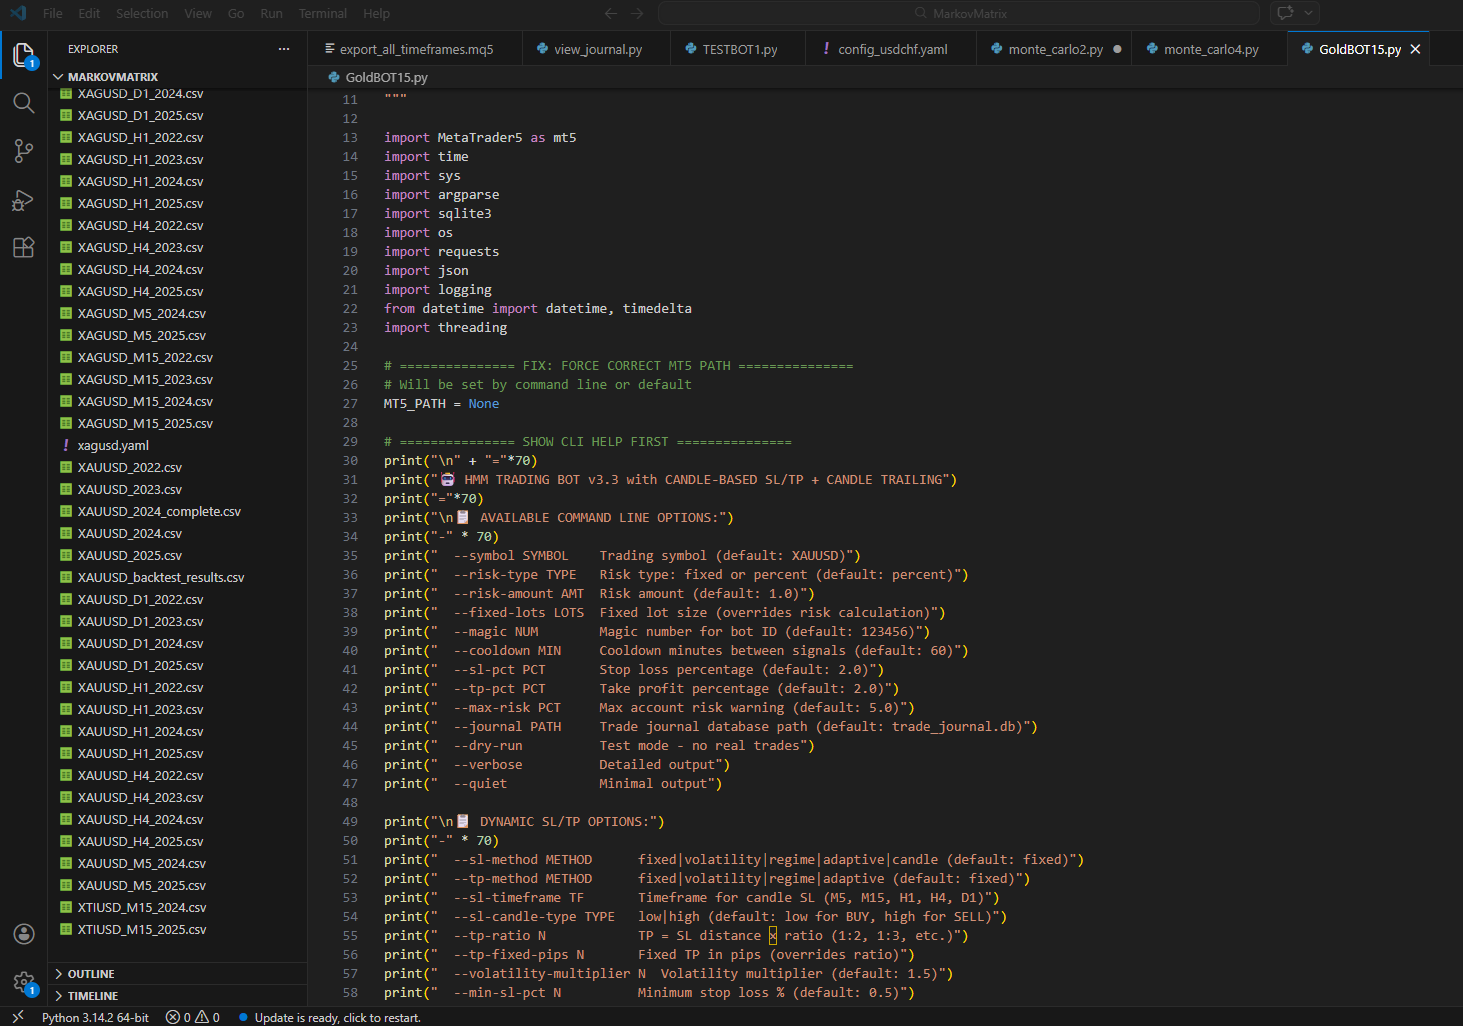
Task: Click the navigate back arrow
Action: (x=611, y=13)
